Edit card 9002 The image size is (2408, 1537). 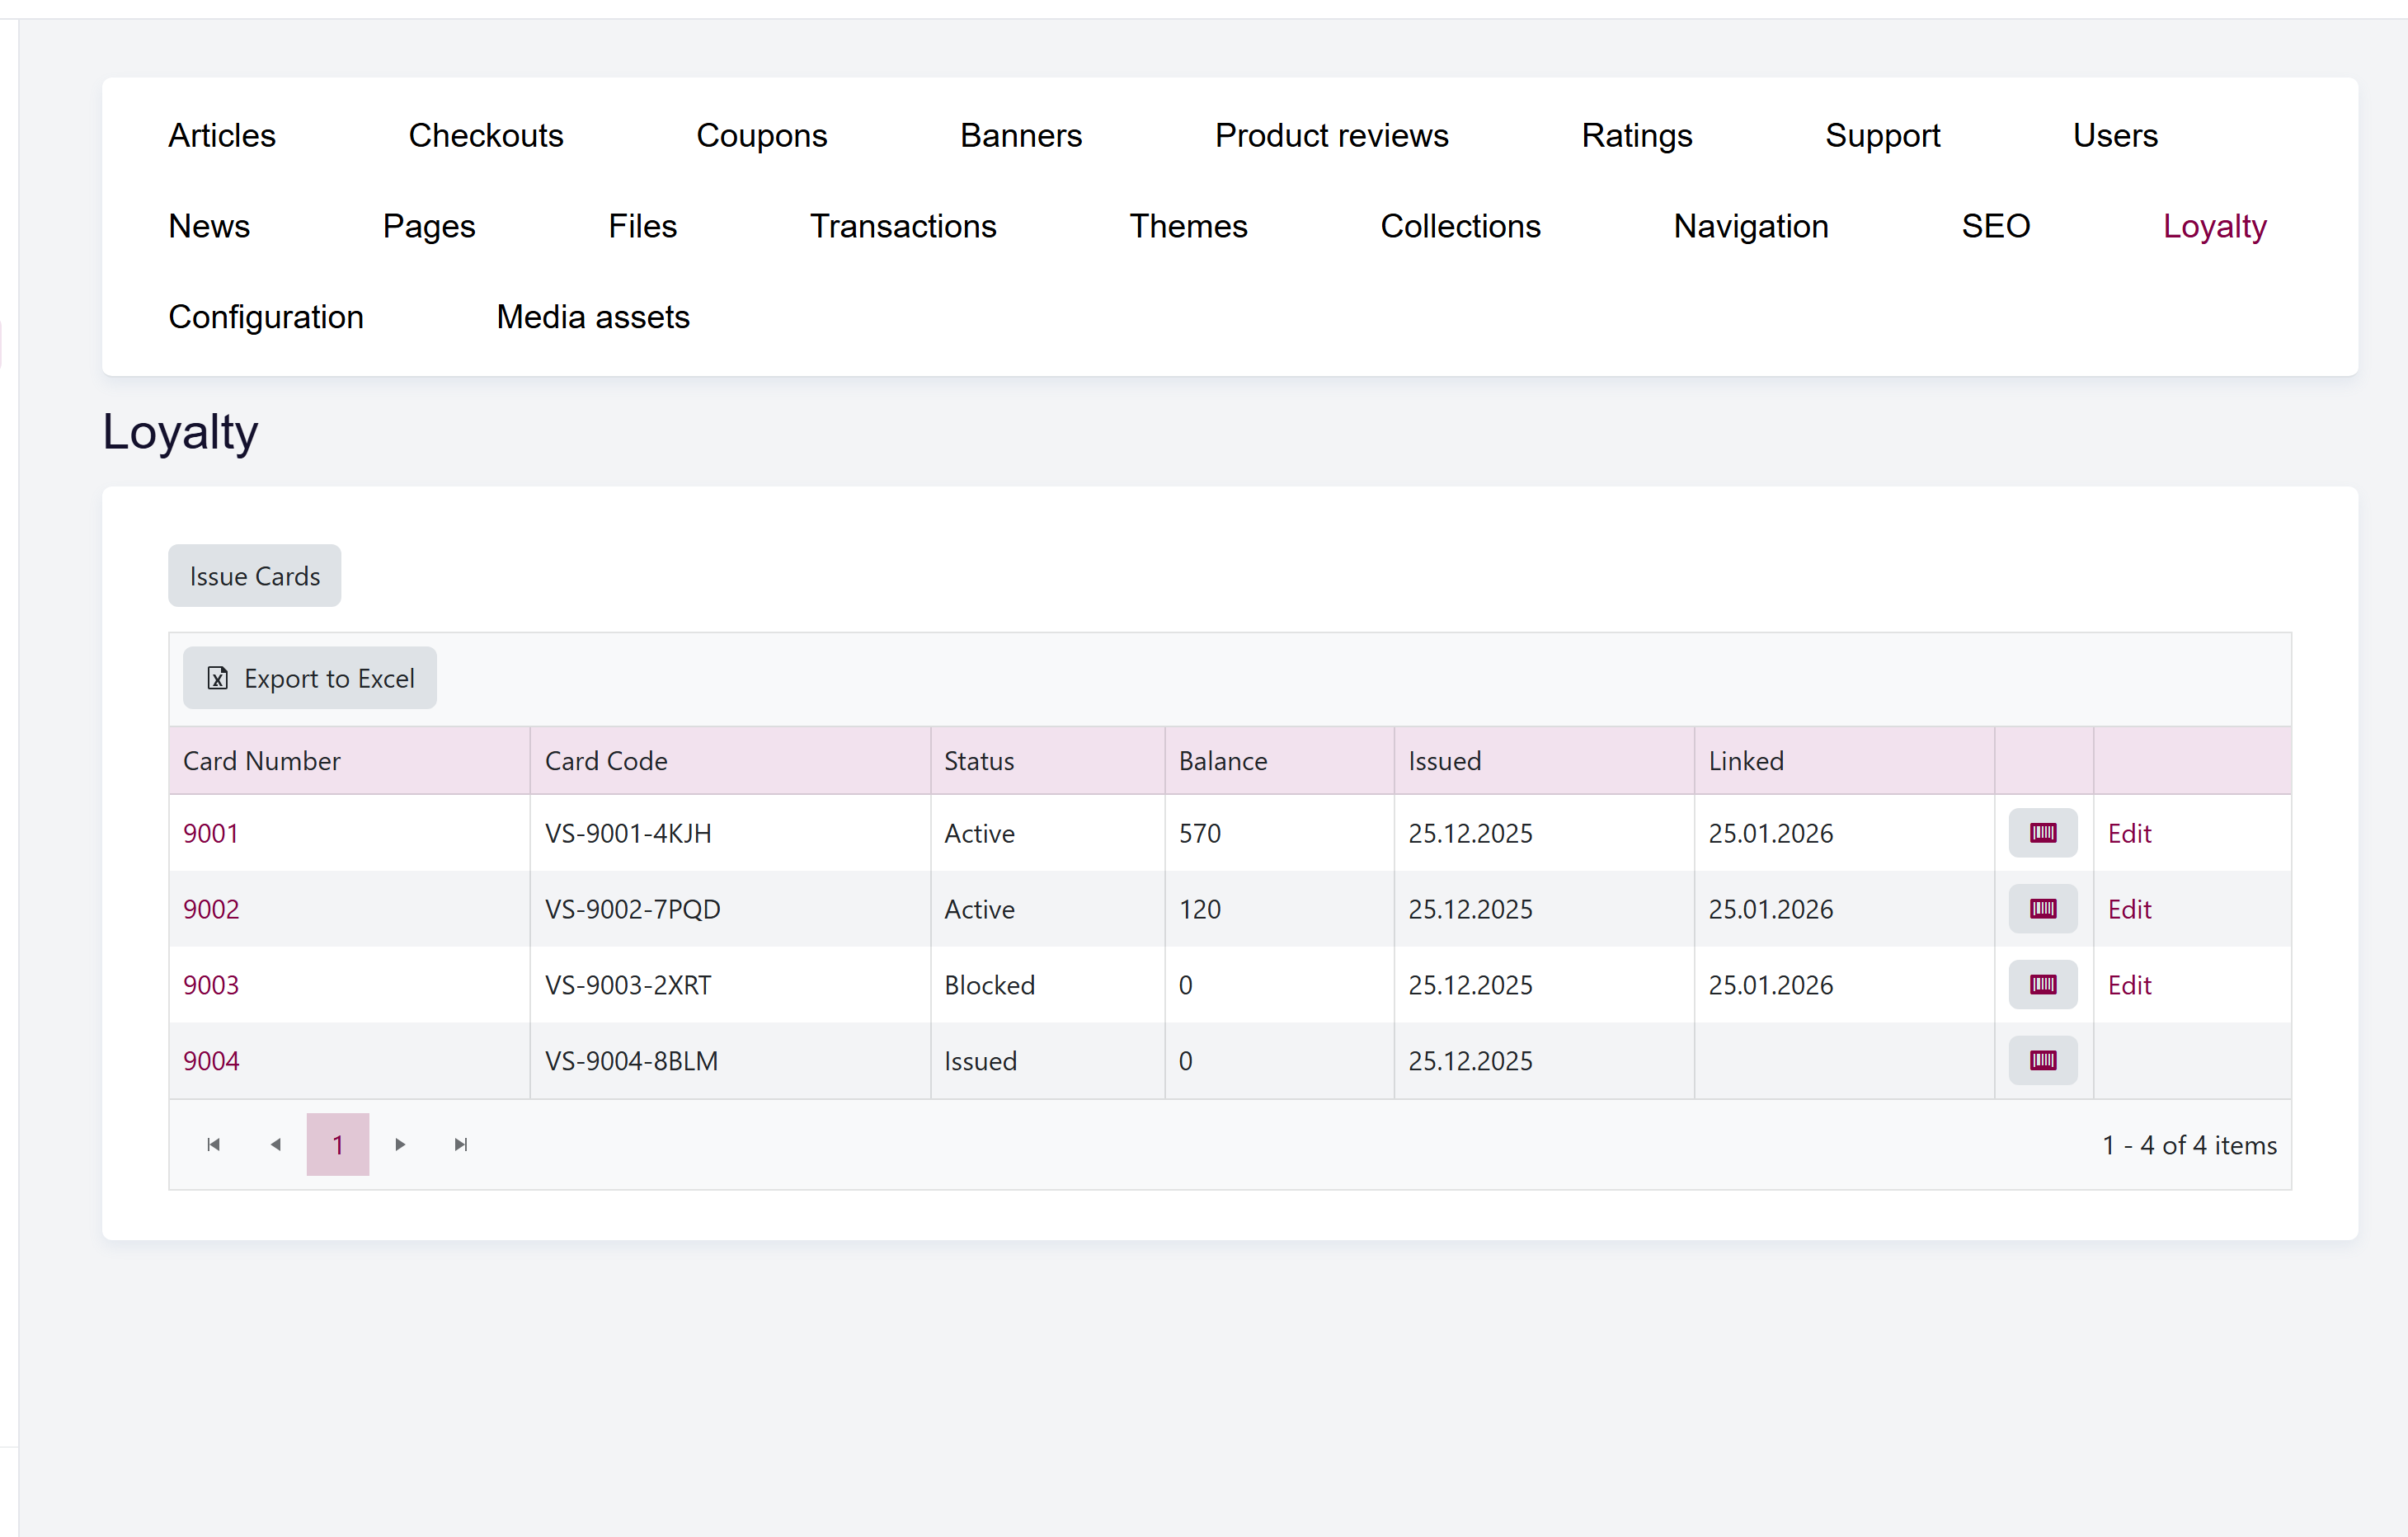(x=2129, y=909)
